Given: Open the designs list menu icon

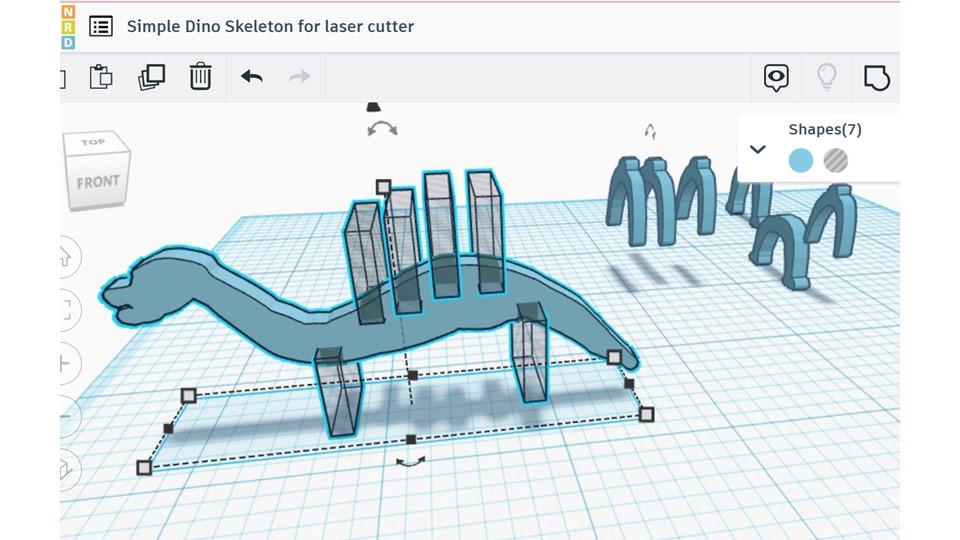Looking at the screenshot, I should (x=100, y=26).
